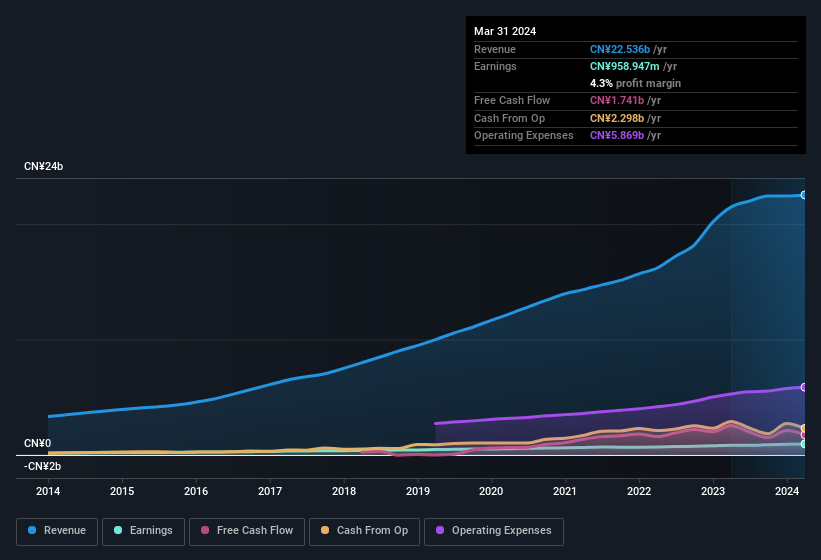The width and height of the screenshot is (821, 560).
Task: Click the blue Revenue legend dot
Action: pyautogui.click(x=32, y=530)
